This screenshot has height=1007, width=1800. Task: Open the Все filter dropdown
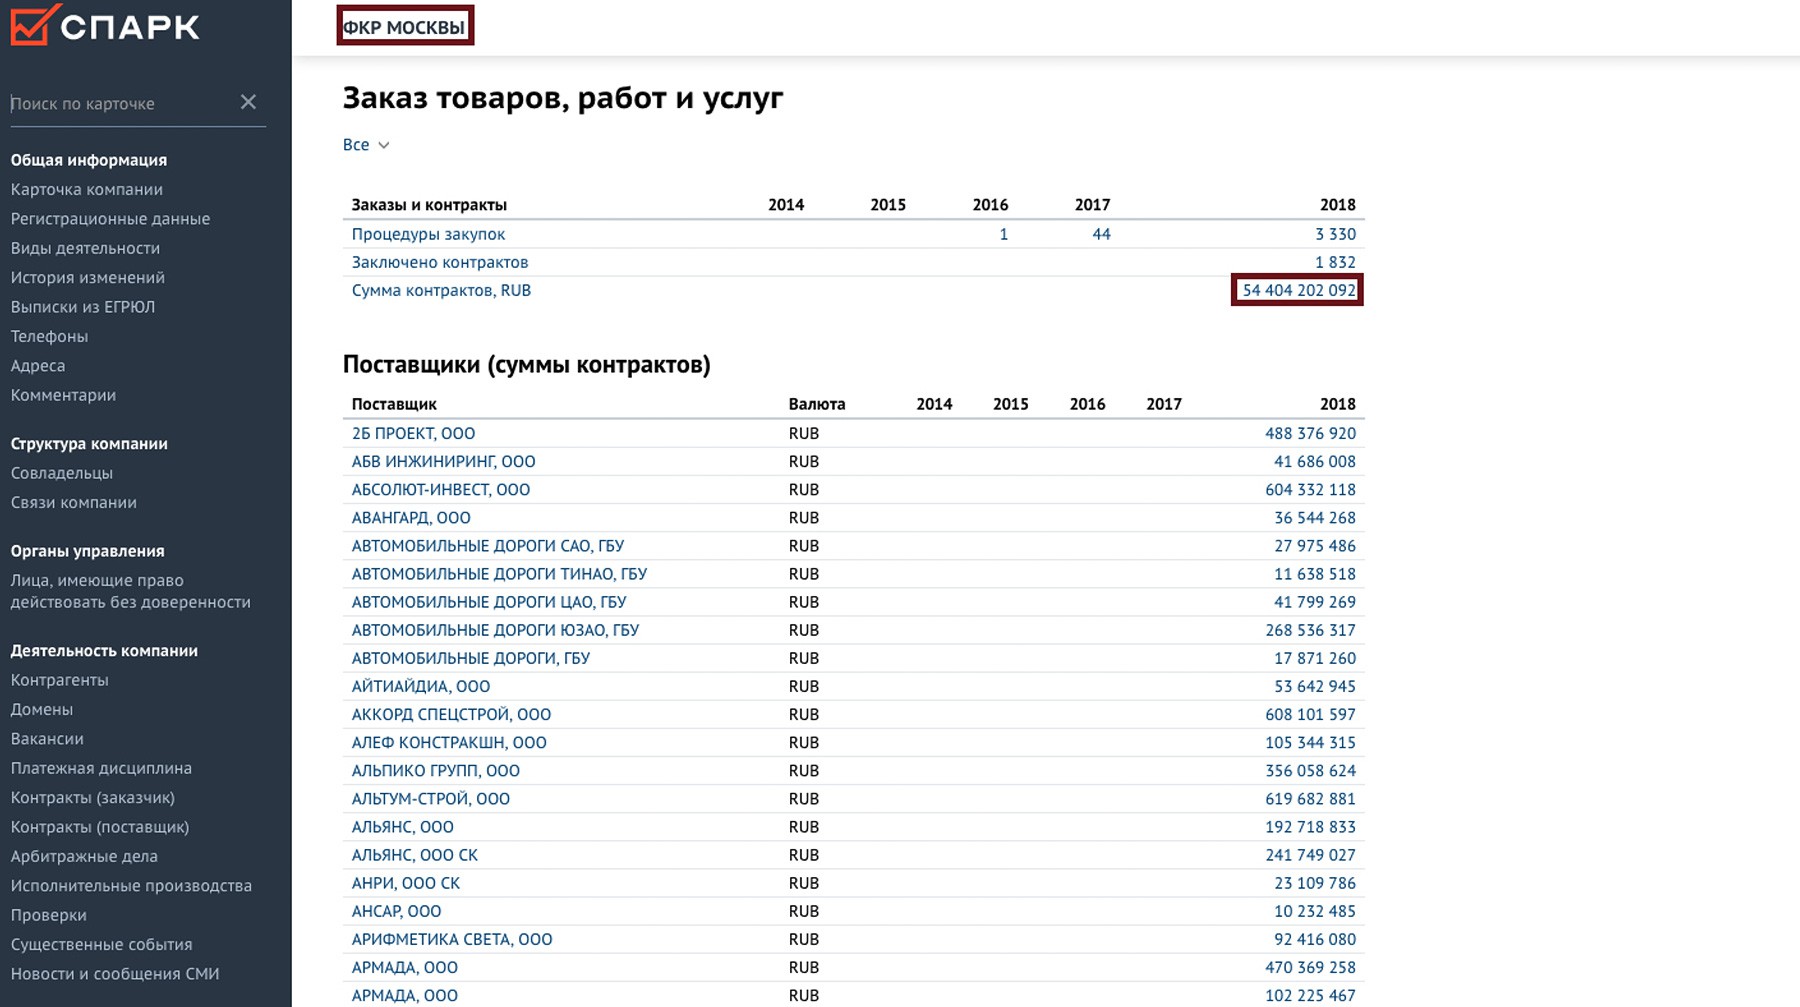366,145
